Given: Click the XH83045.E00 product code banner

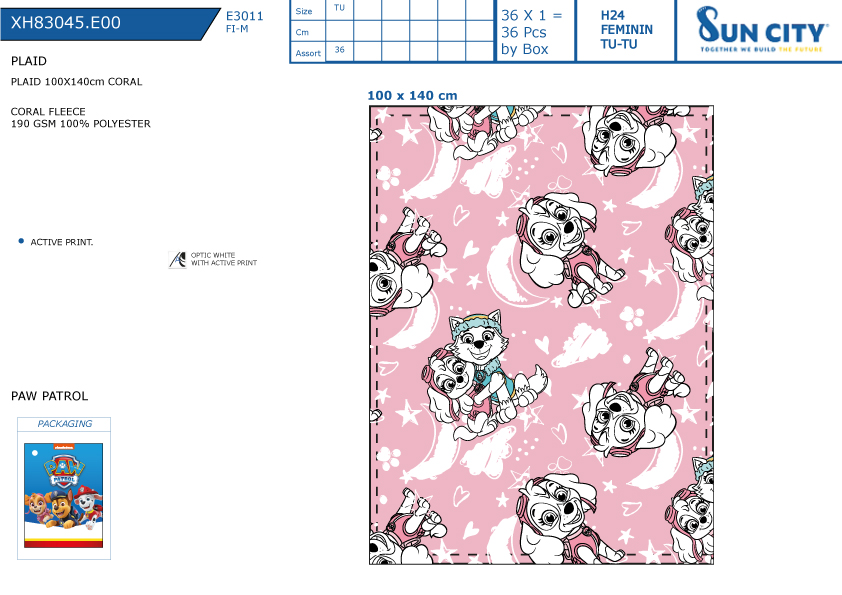Looking at the screenshot, I should (110, 23).
